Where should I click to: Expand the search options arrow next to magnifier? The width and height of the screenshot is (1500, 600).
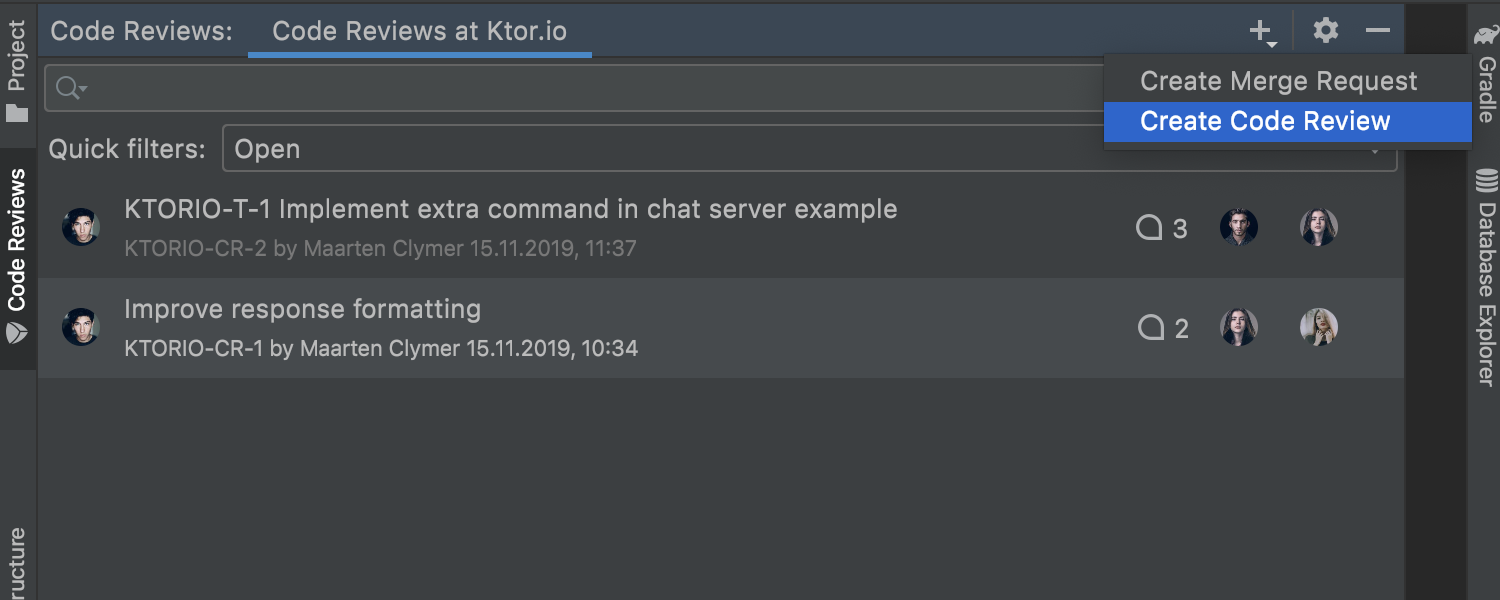[x=84, y=89]
